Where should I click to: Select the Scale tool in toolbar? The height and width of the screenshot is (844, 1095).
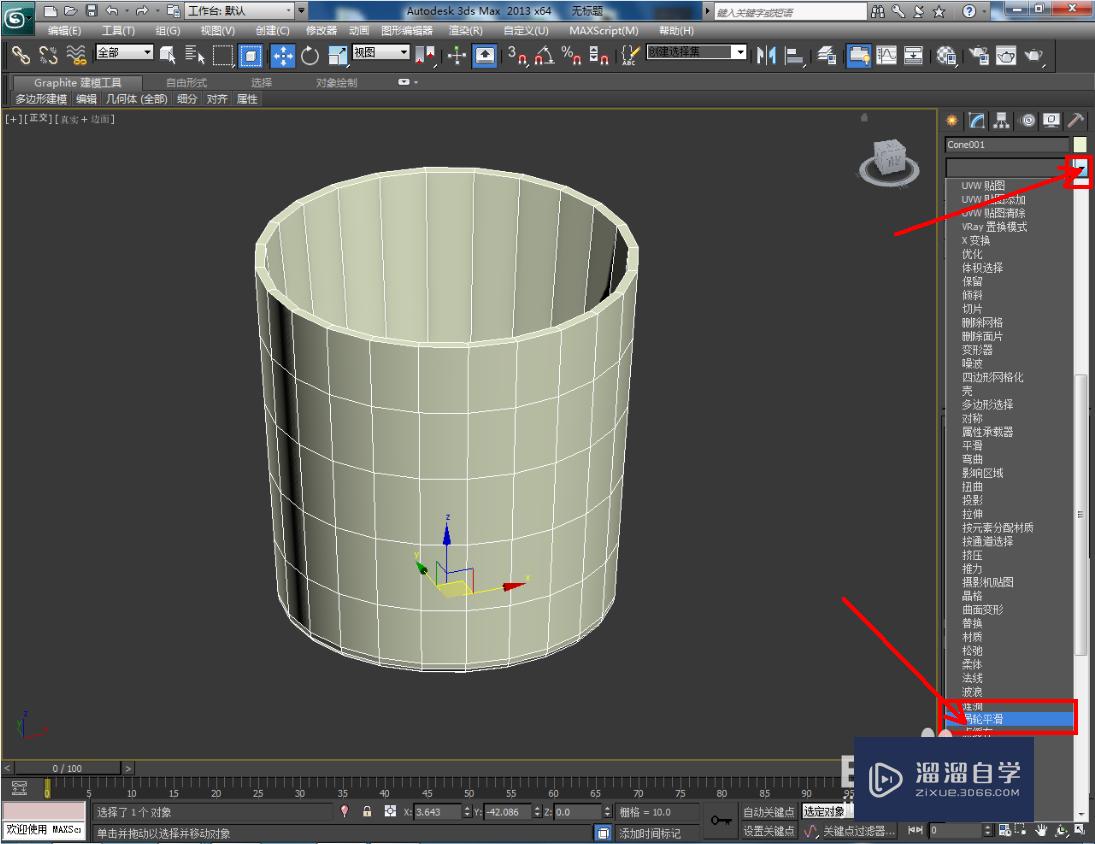point(338,55)
